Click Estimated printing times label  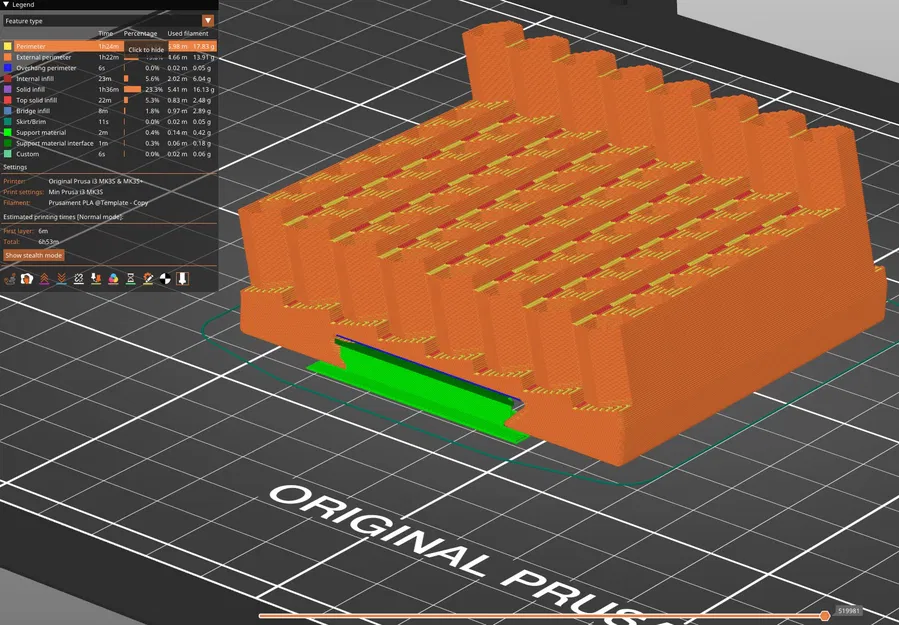[x=63, y=217]
